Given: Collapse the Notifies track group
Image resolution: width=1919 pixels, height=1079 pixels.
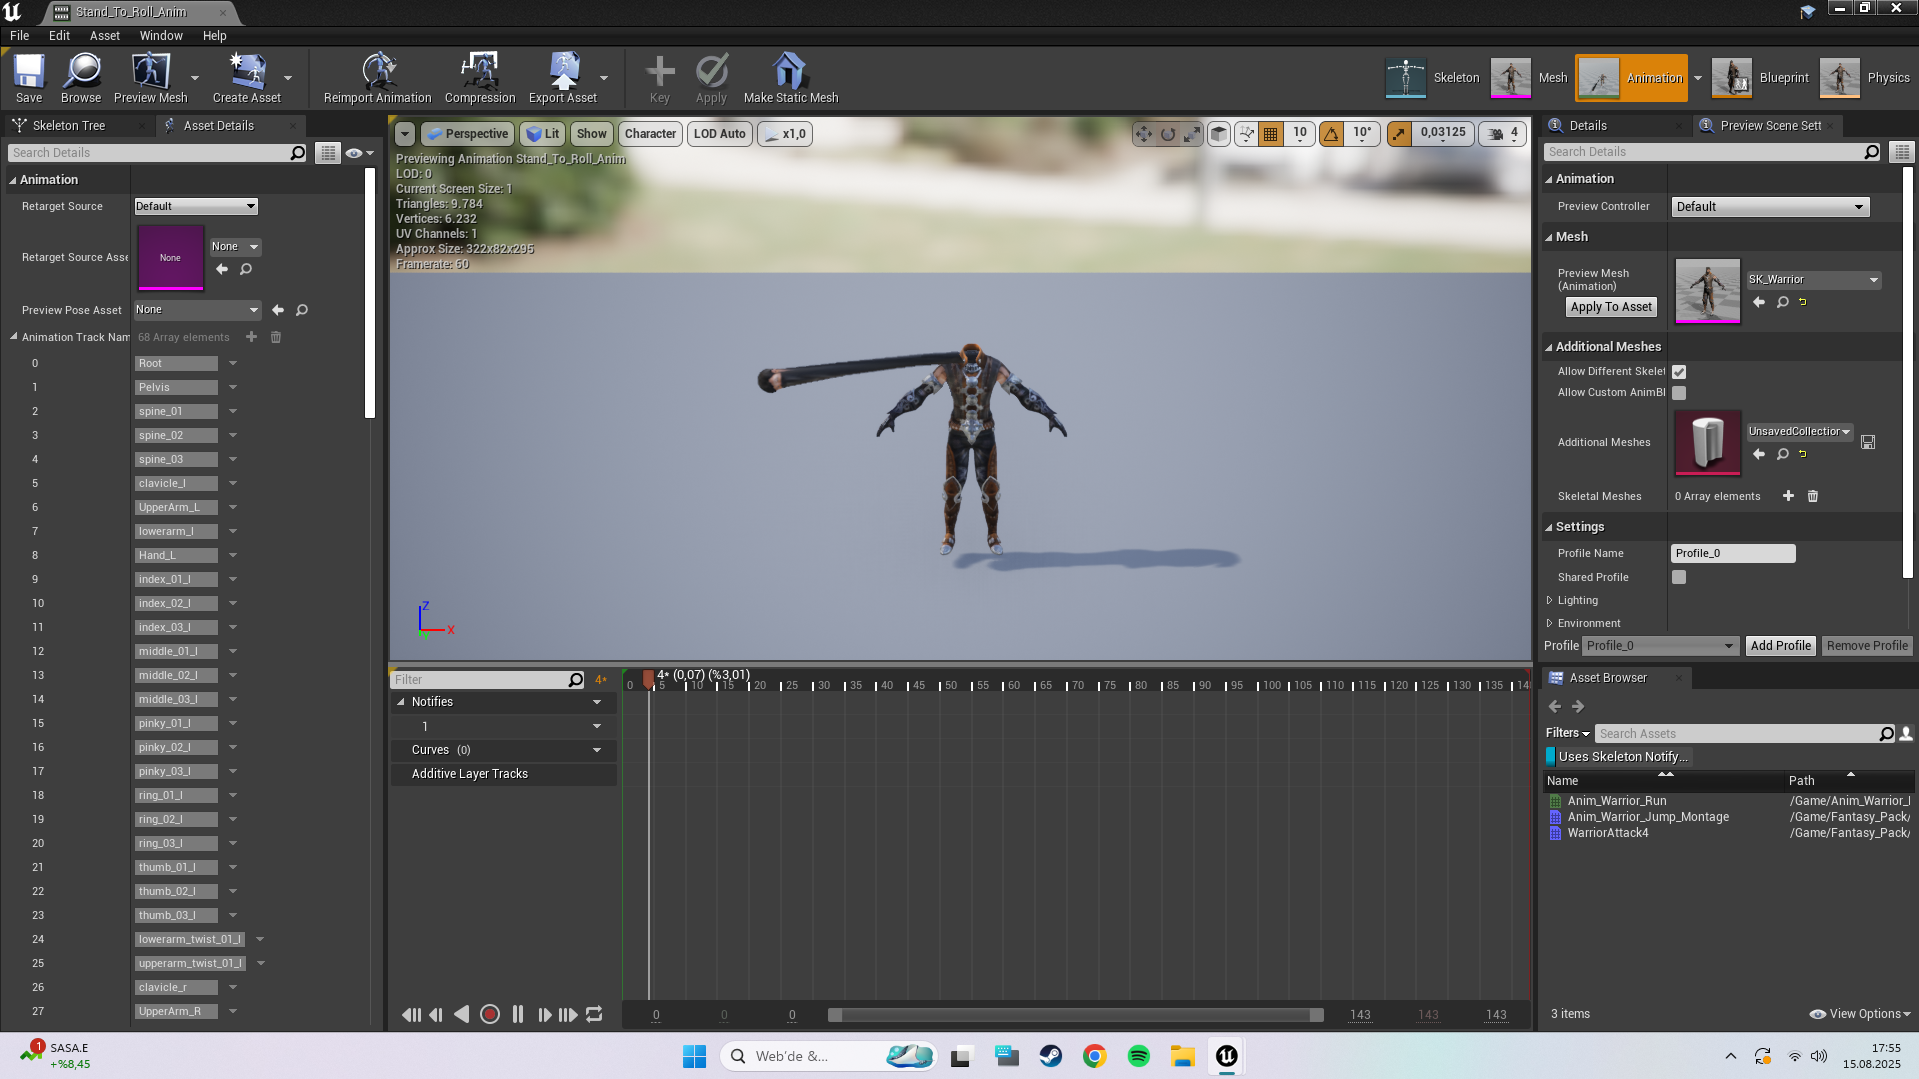Looking at the screenshot, I should (x=401, y=702).
